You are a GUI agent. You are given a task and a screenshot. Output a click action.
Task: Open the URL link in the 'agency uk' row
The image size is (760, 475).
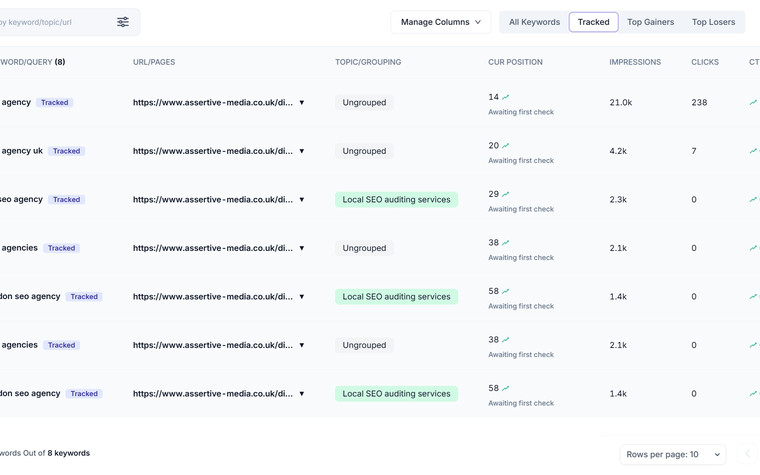[213, 151]
